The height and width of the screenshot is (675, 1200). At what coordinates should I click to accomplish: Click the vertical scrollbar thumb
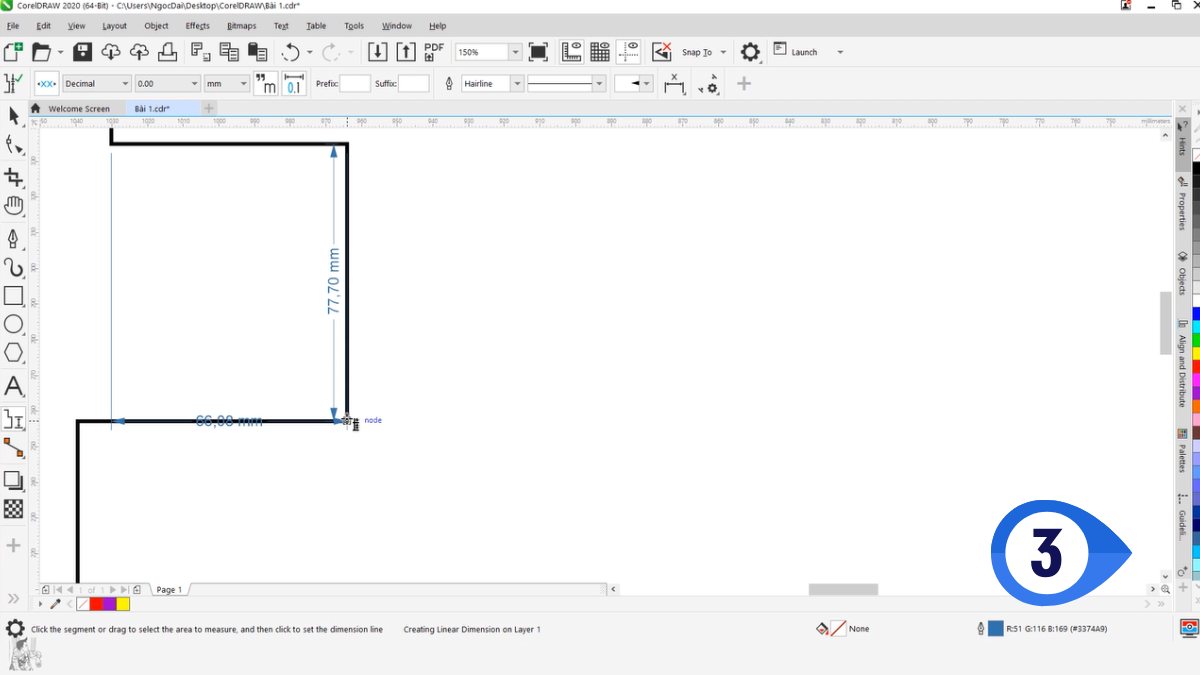point(1165,323)
